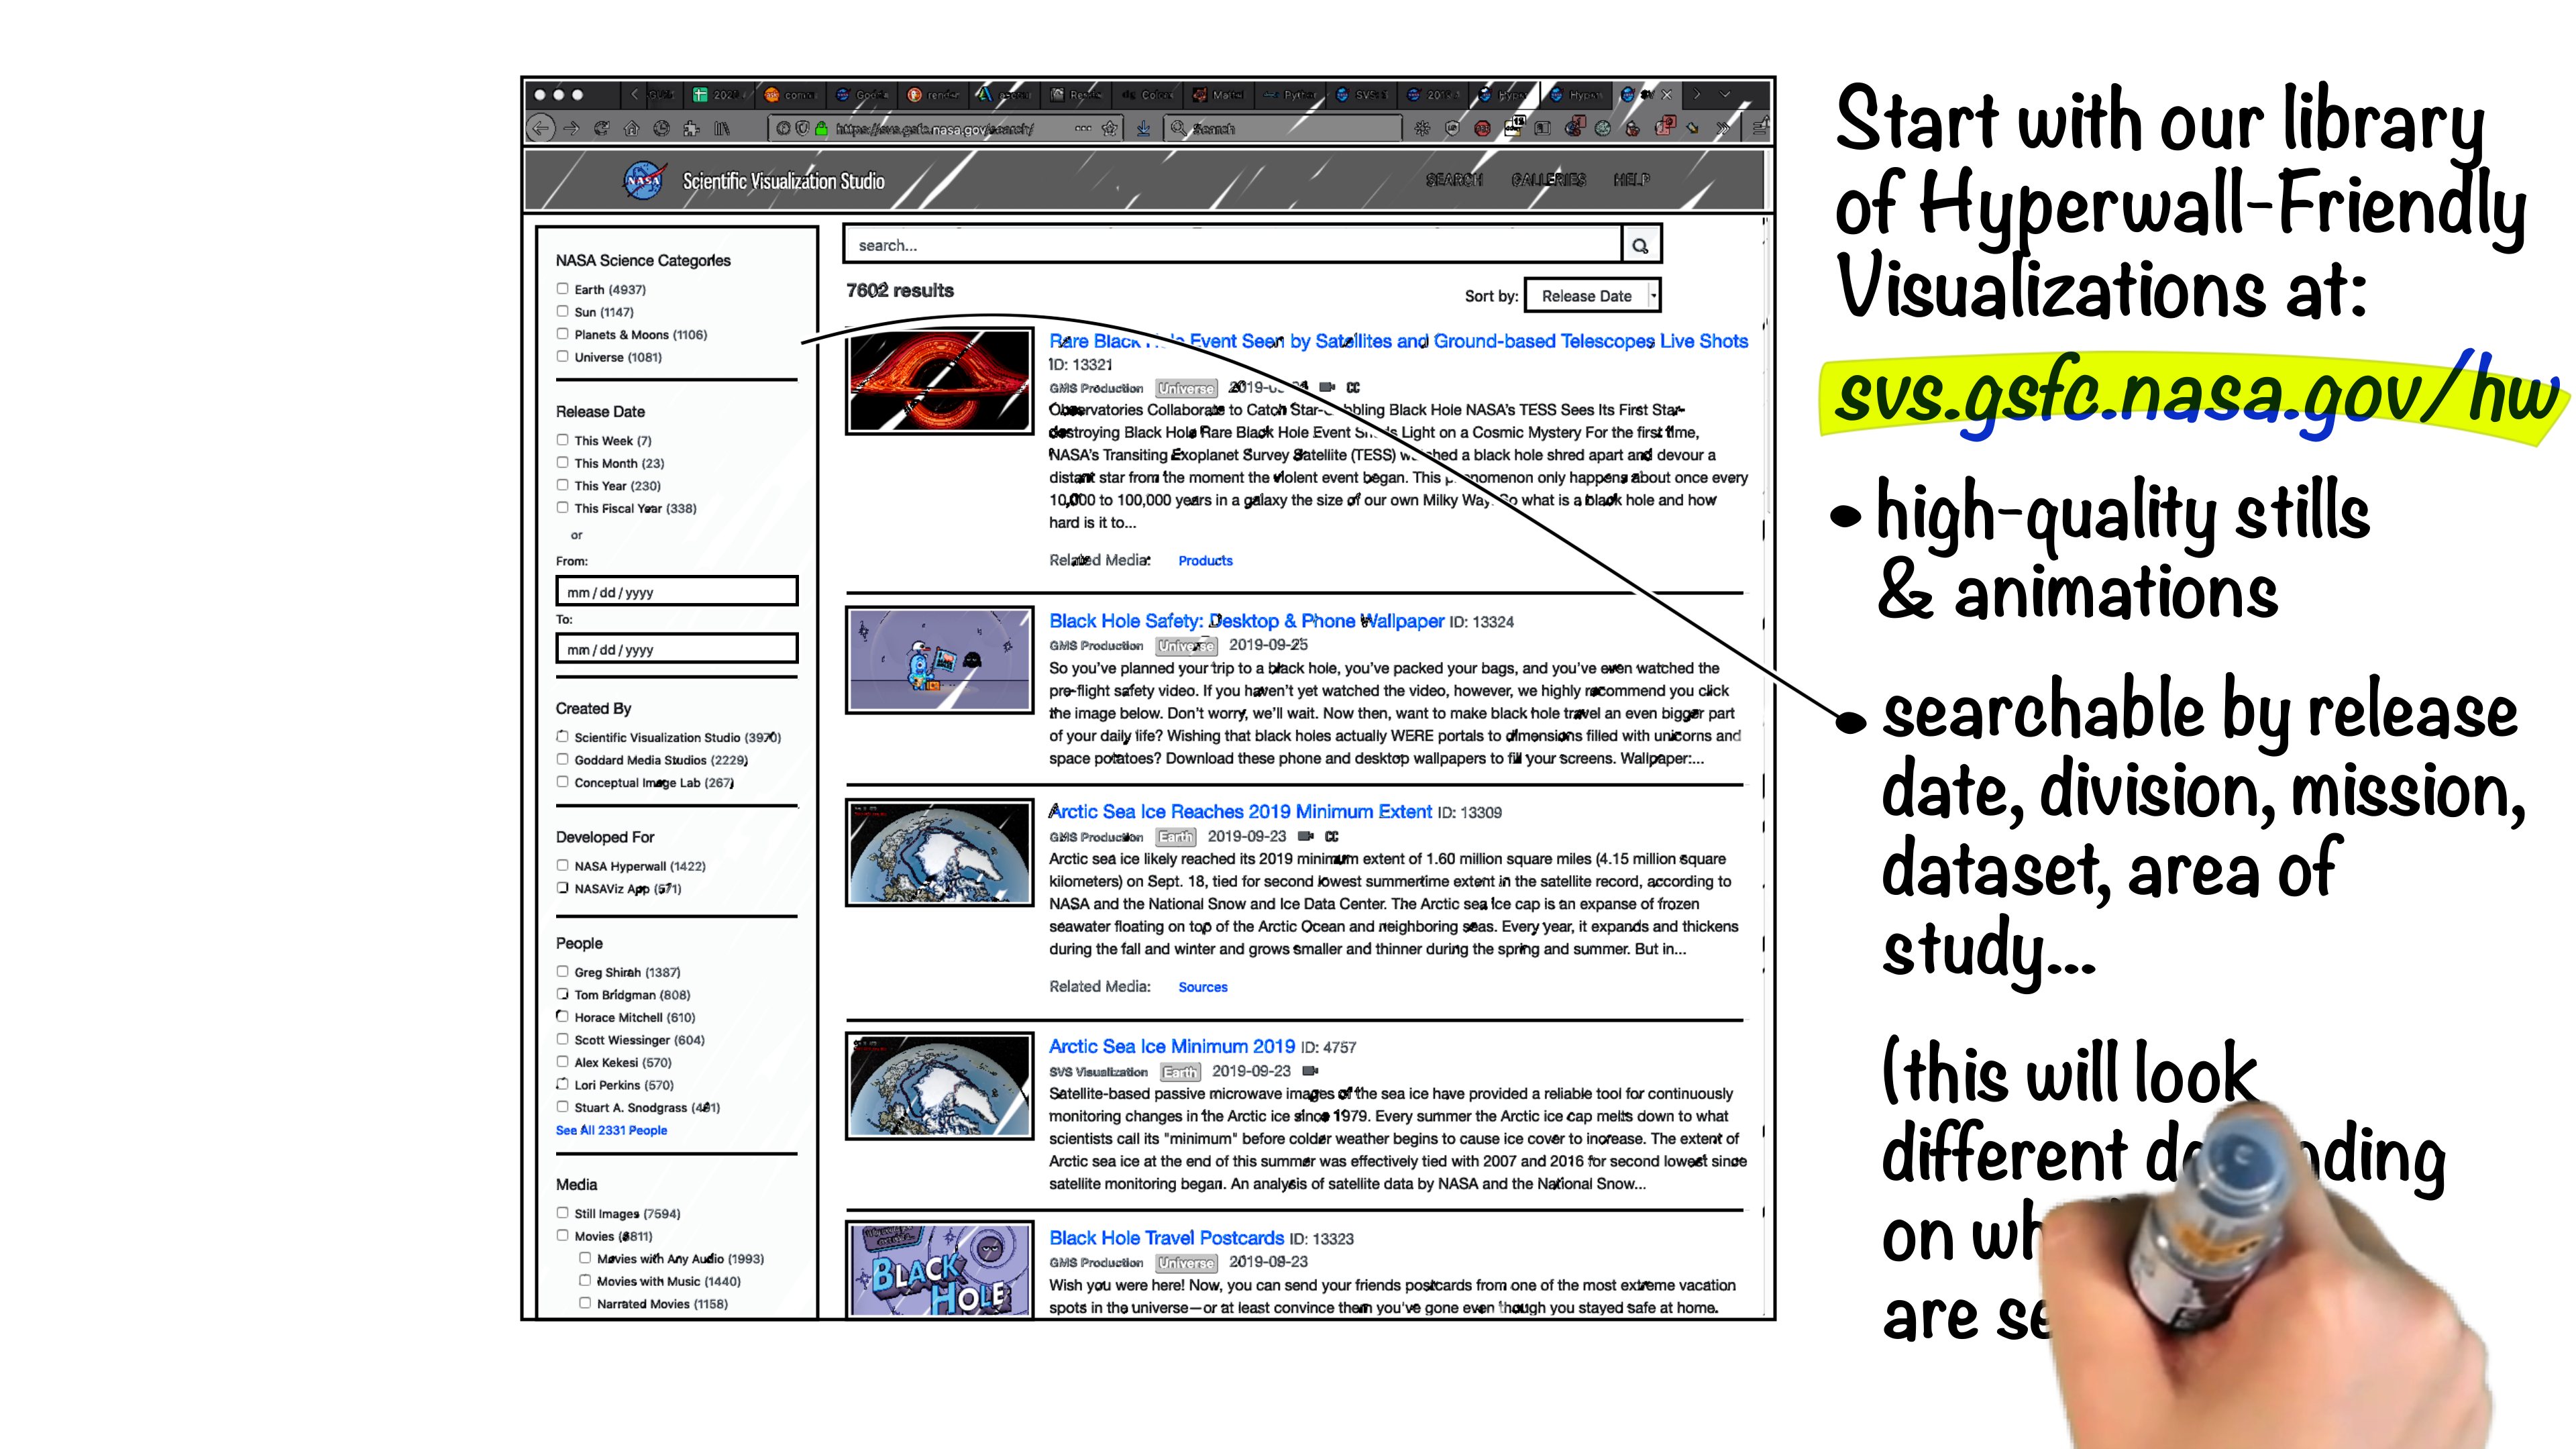Bookmark this page with the star icon
Screen dimensions: 2576x1449
click(1109, 128)
